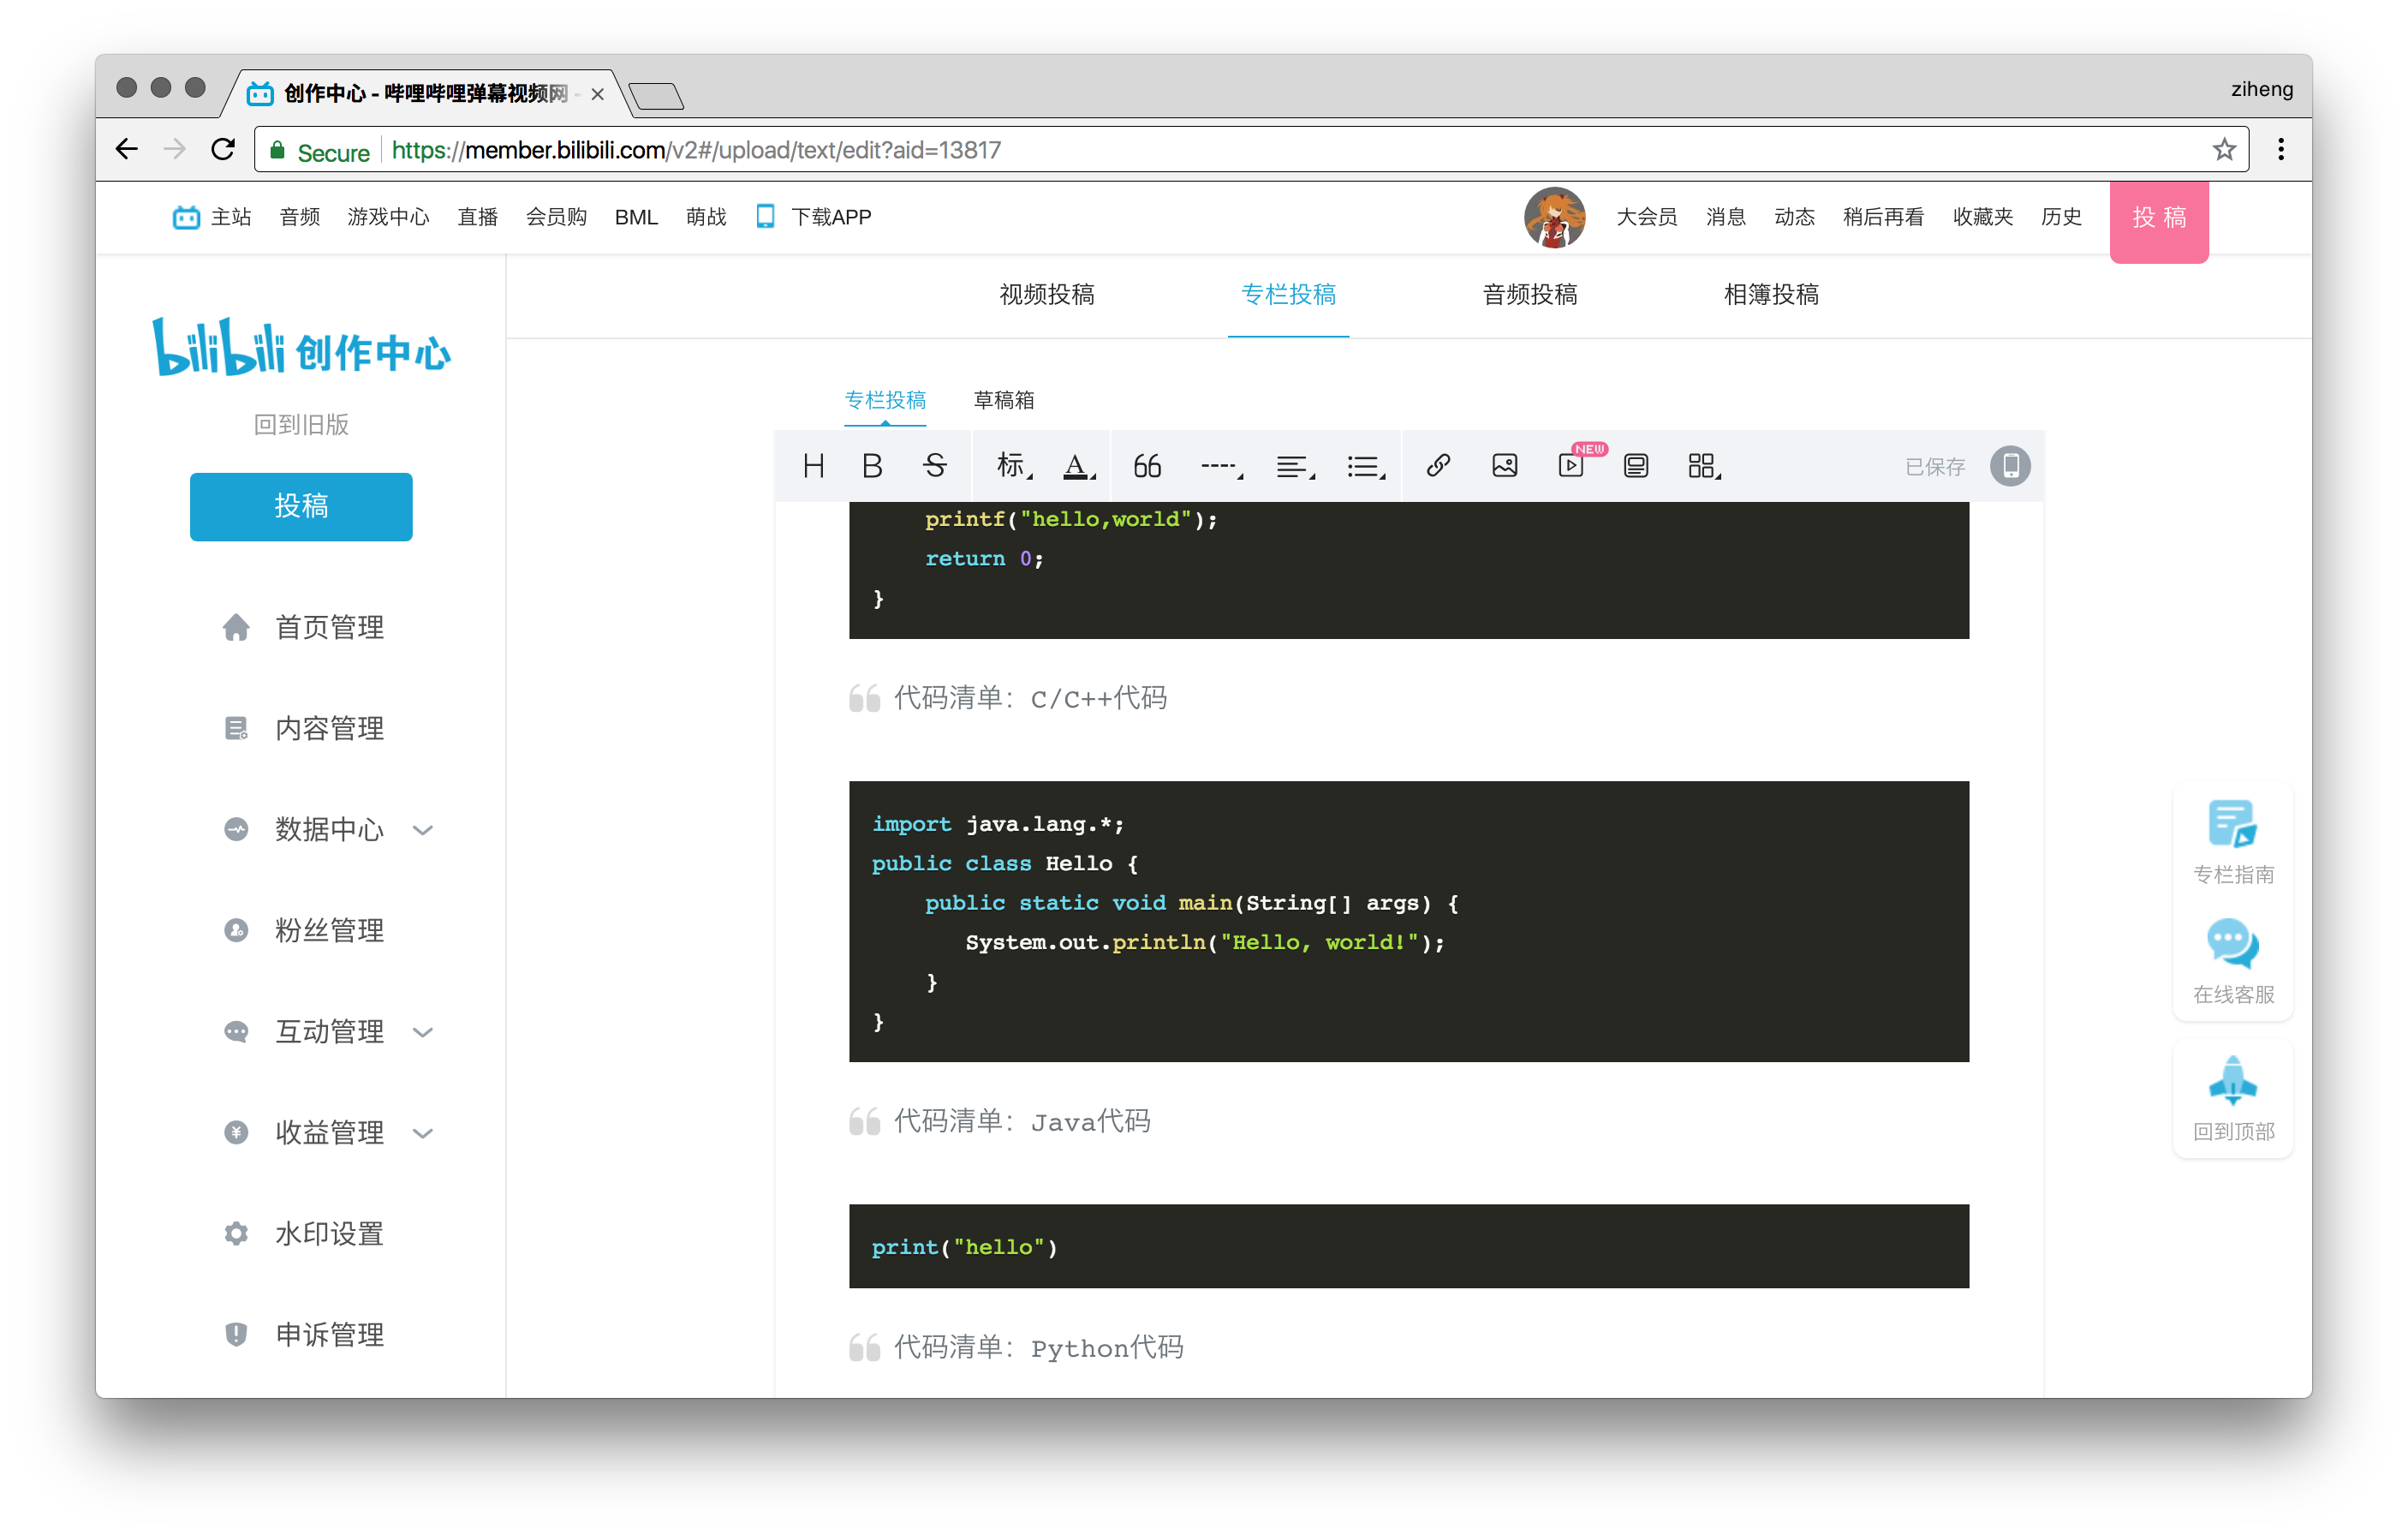This screenshot has height=1535, width=2408.
Task: Open 回到旧版 to return to old version
Action: [x=301, y=425]
